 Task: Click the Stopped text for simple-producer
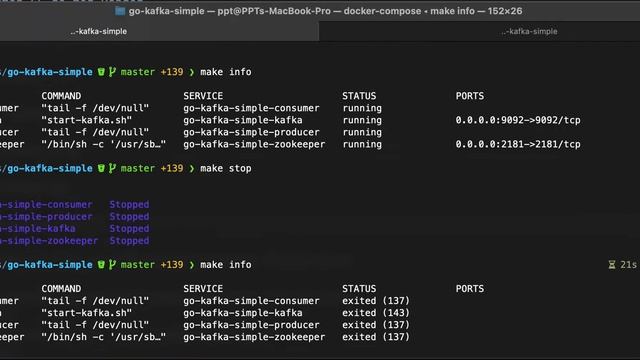pyautogui.click(x=129, y=217)
